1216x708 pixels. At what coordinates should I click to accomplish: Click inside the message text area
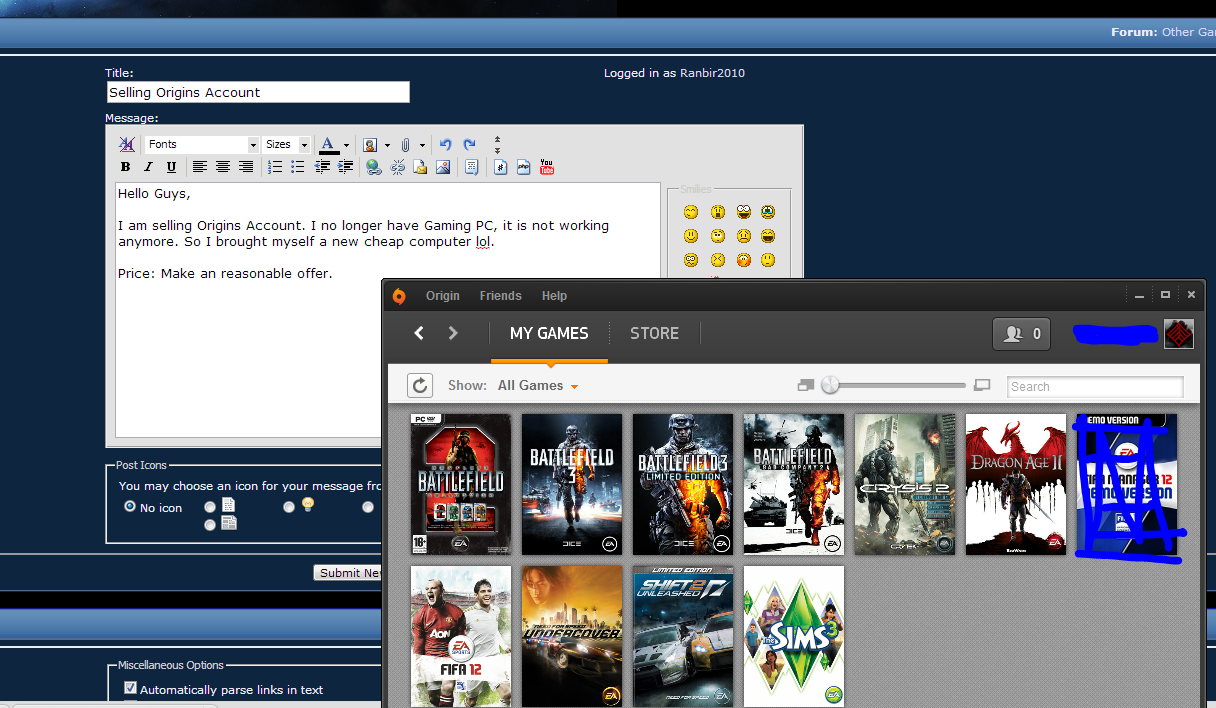coord(388,310)
